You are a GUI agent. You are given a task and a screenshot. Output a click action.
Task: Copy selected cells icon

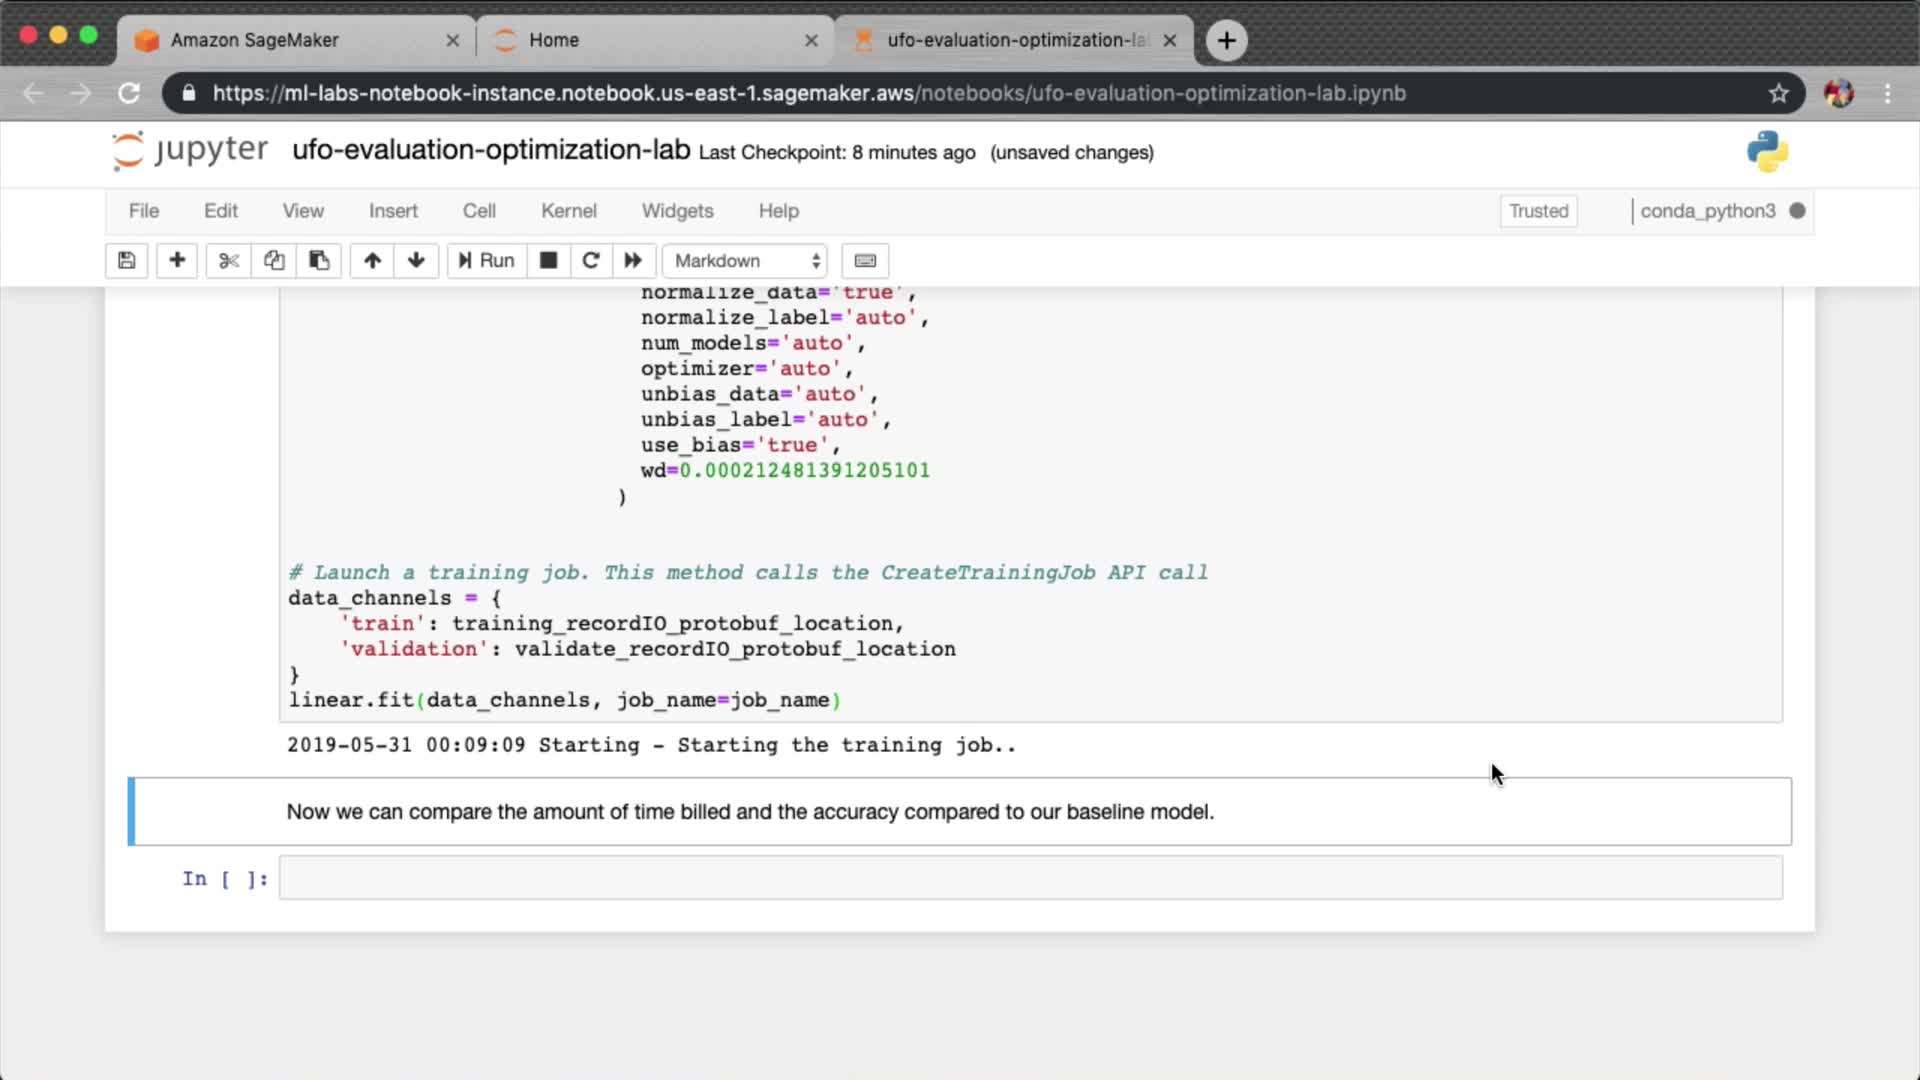pos(274,261)
